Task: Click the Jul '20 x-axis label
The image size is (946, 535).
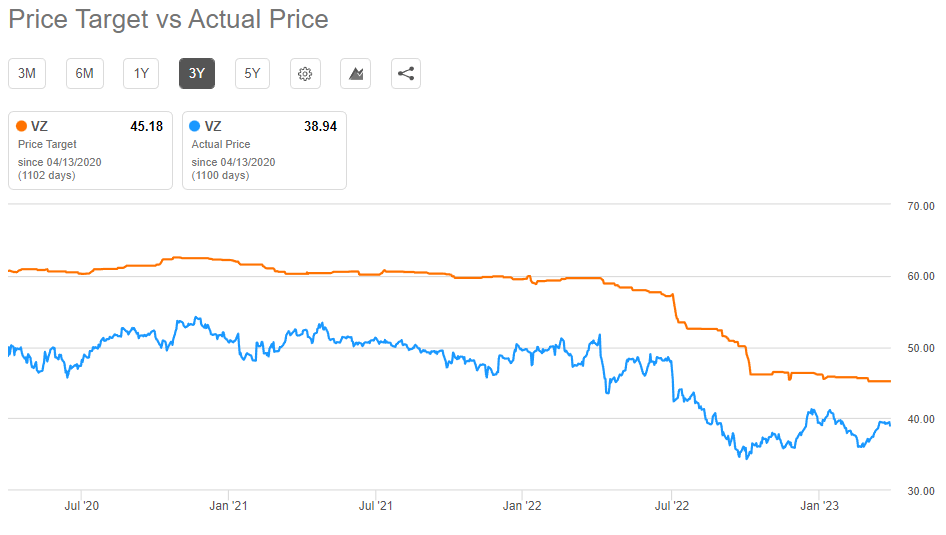Action: point(81,506)
